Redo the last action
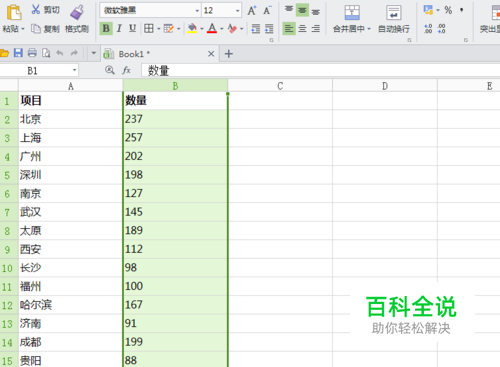500x367 pixels. (x=74, y=53)
